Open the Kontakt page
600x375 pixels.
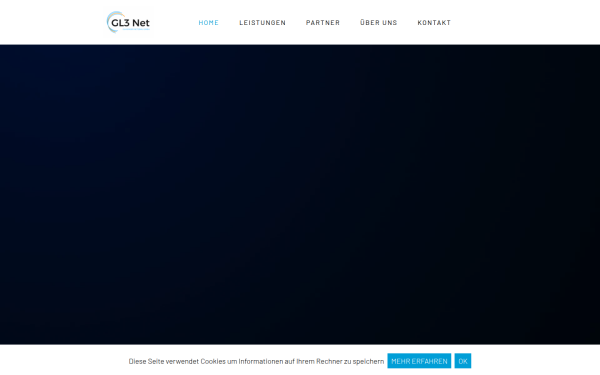434,23
